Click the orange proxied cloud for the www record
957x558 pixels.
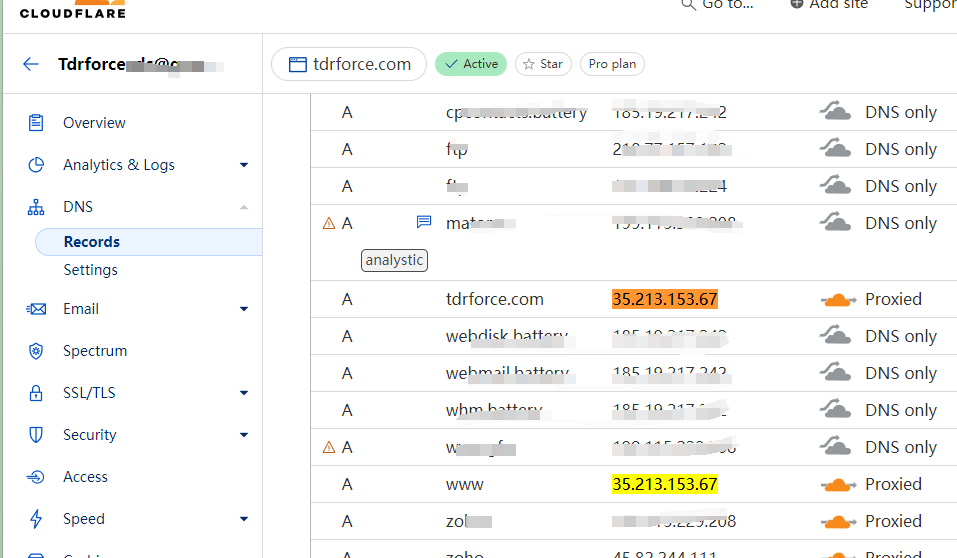[838, 484]
